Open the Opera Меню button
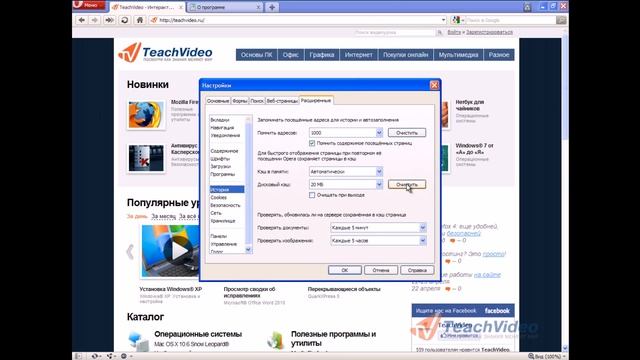This screenshot has height=360, width=640. (89, 5)
